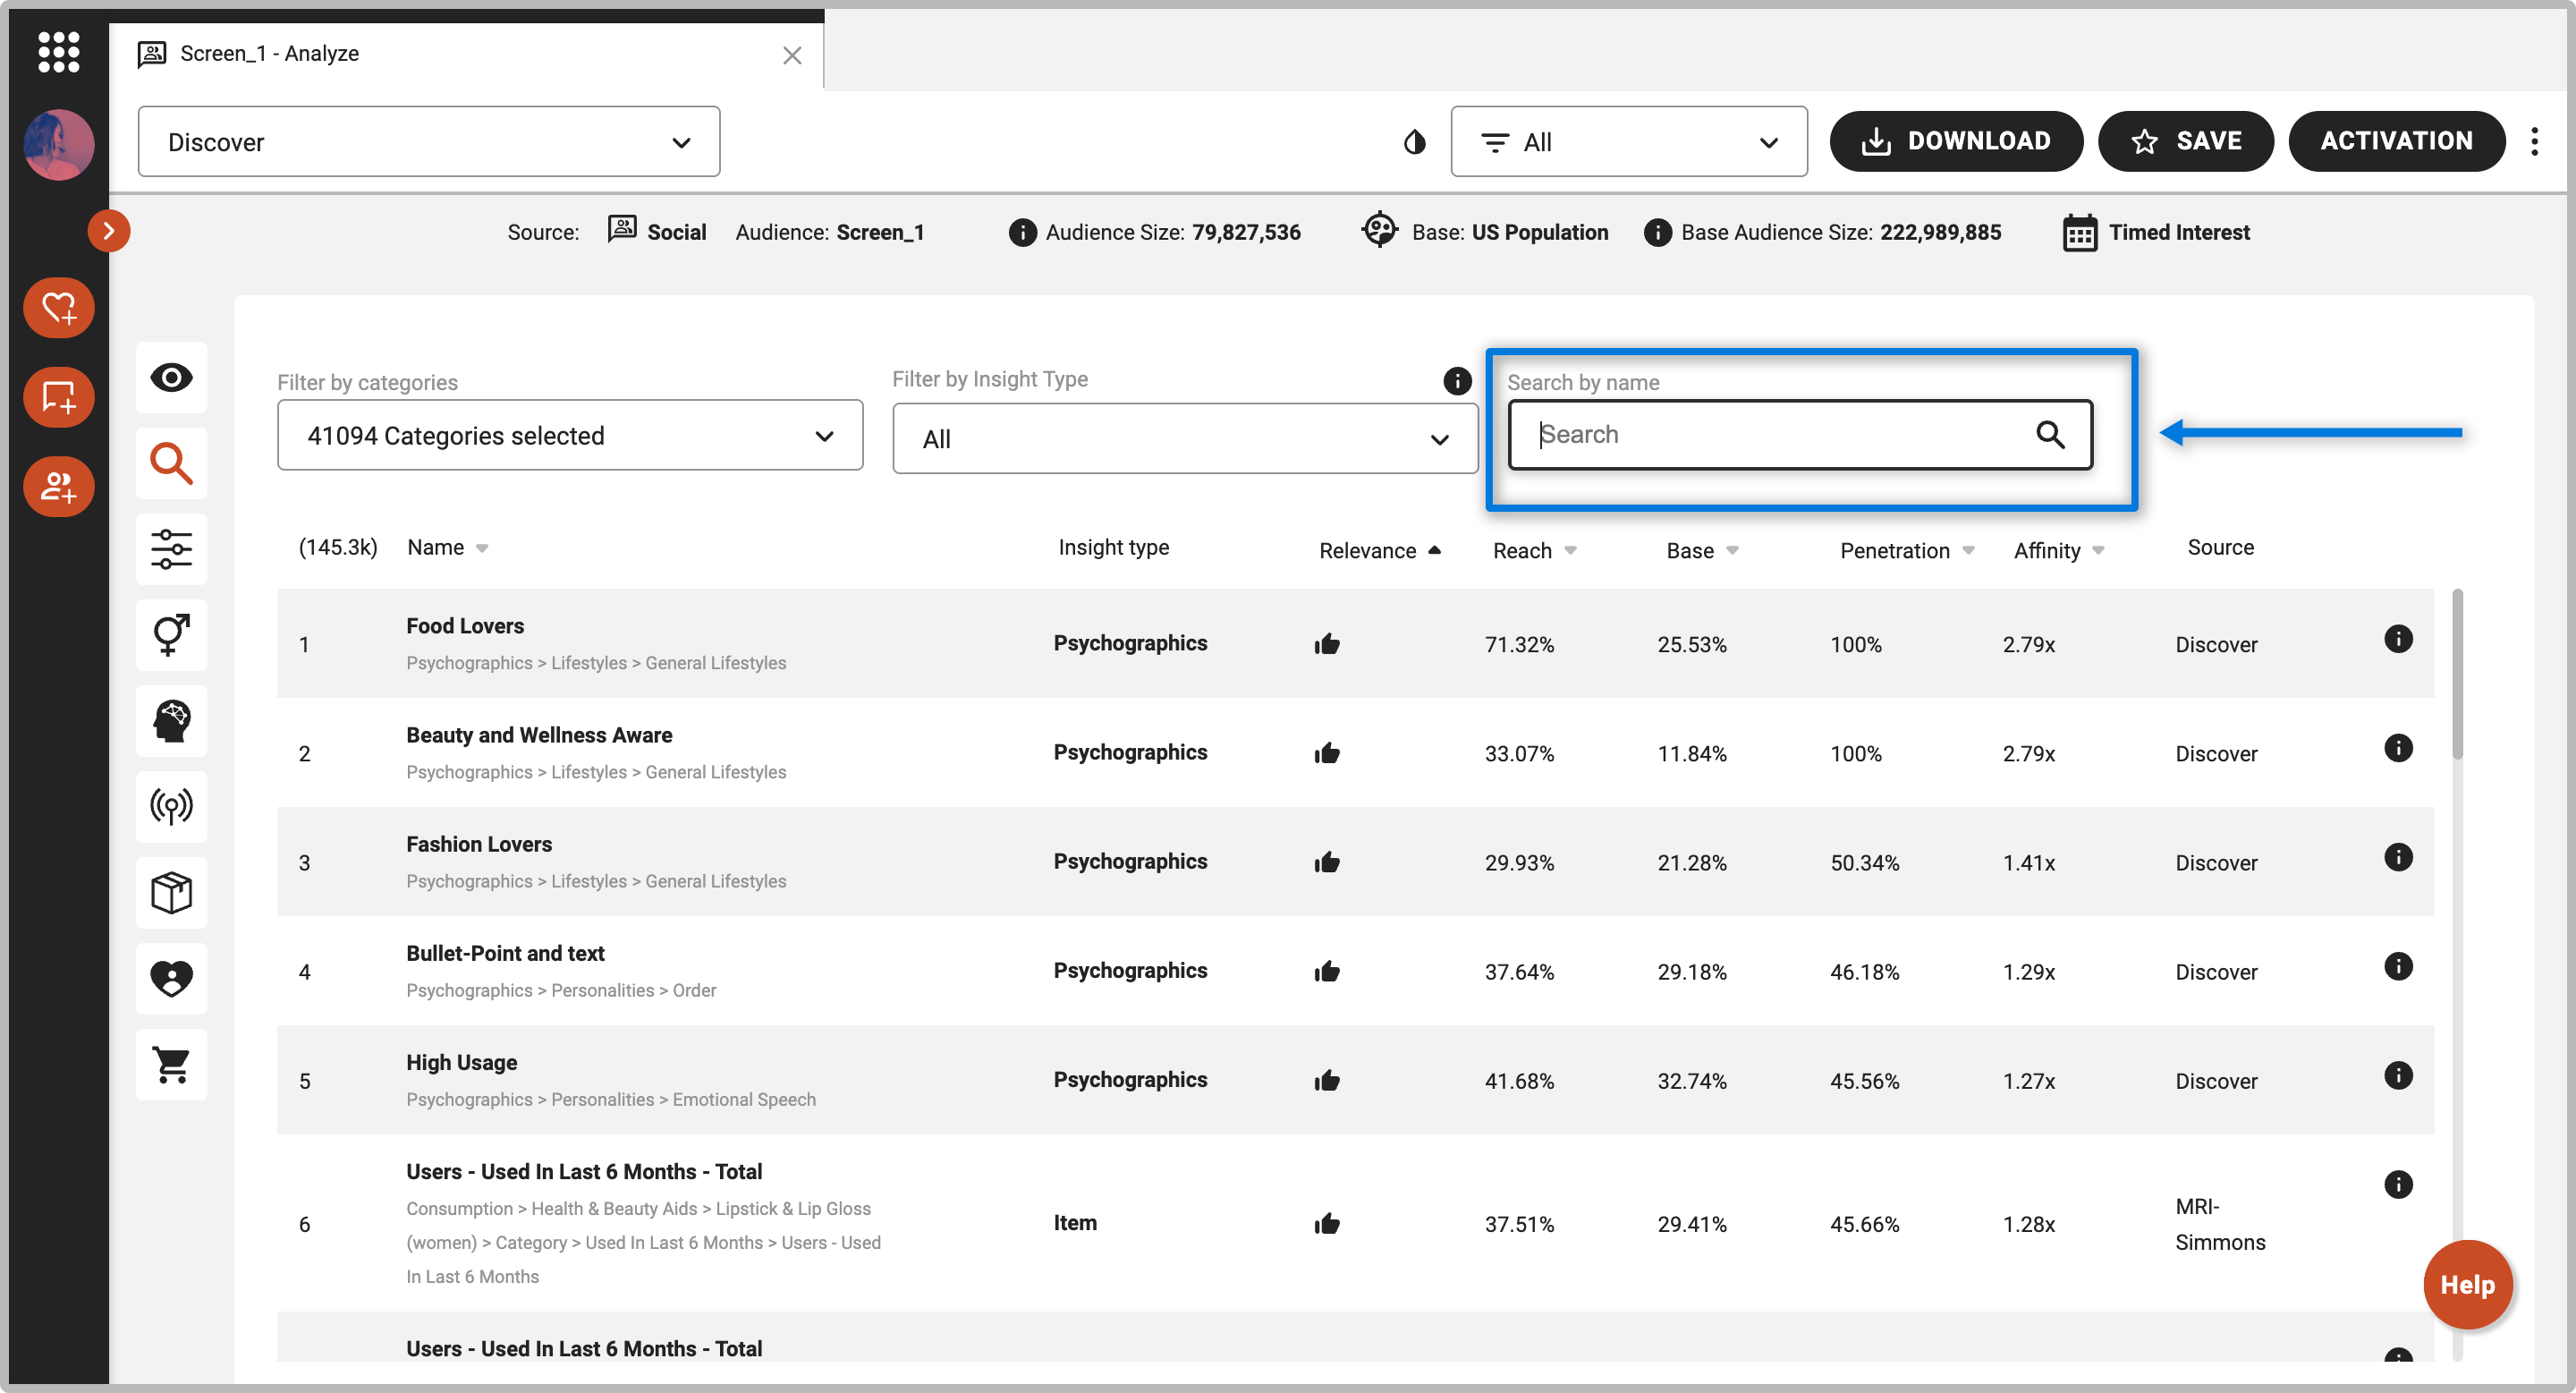The height and width of the screenshot is (1393, 2576).
Task: Open the Filter by categories dropdown
Action: click(x=569, y=436)
